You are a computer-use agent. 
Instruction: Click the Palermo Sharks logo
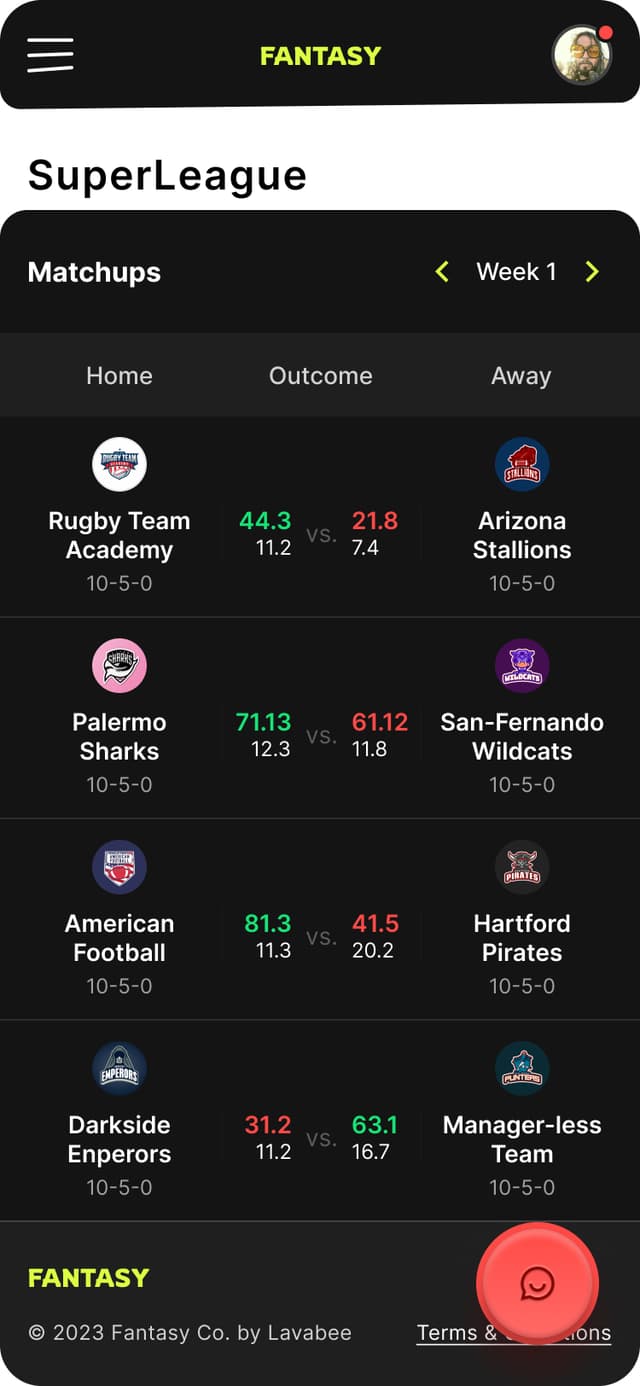119,665
